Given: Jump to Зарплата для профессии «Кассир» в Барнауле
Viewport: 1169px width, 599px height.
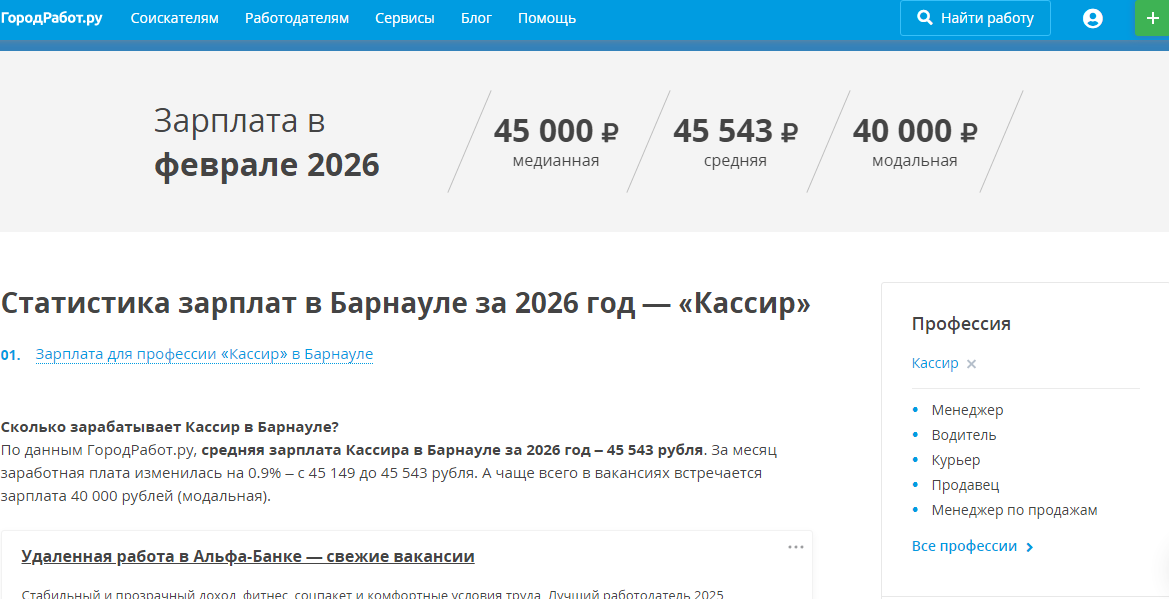Looking at the screenshot, I should 204,354.
